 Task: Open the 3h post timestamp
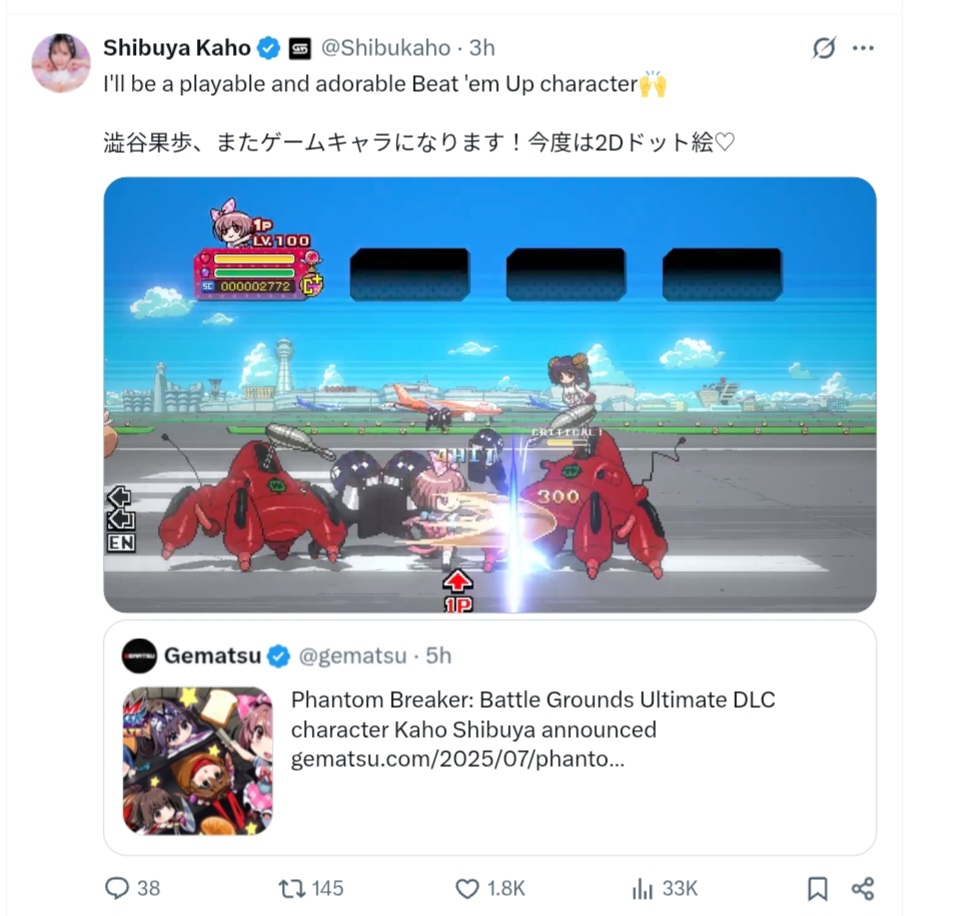click(x=482, y=48)
